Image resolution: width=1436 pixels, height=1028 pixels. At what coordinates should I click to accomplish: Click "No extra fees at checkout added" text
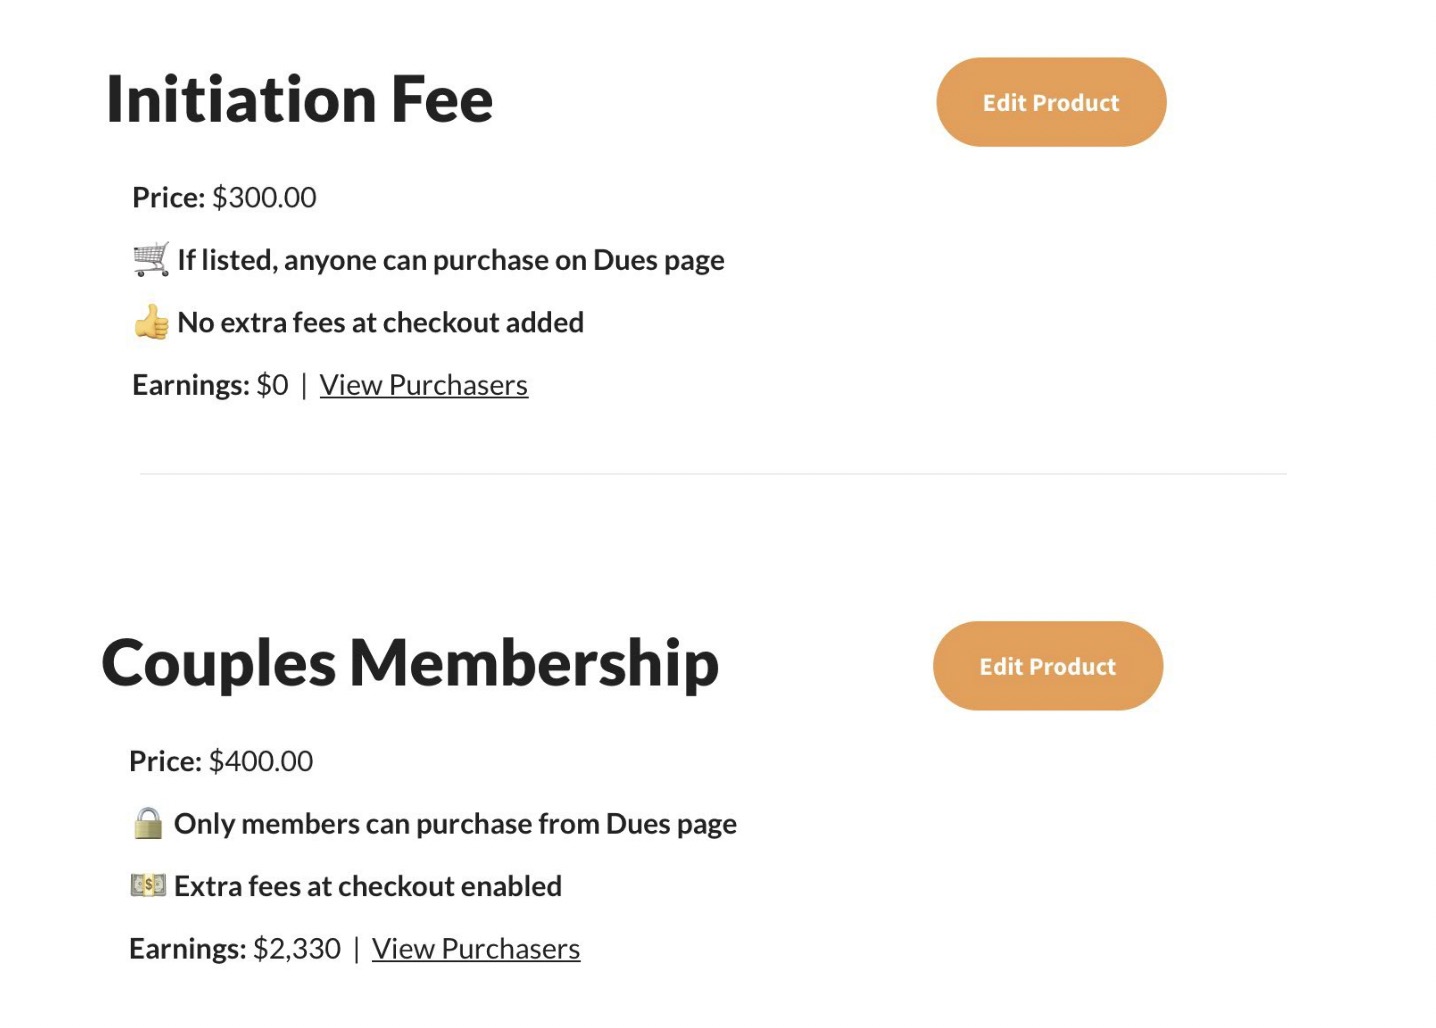tap(380, 323)
